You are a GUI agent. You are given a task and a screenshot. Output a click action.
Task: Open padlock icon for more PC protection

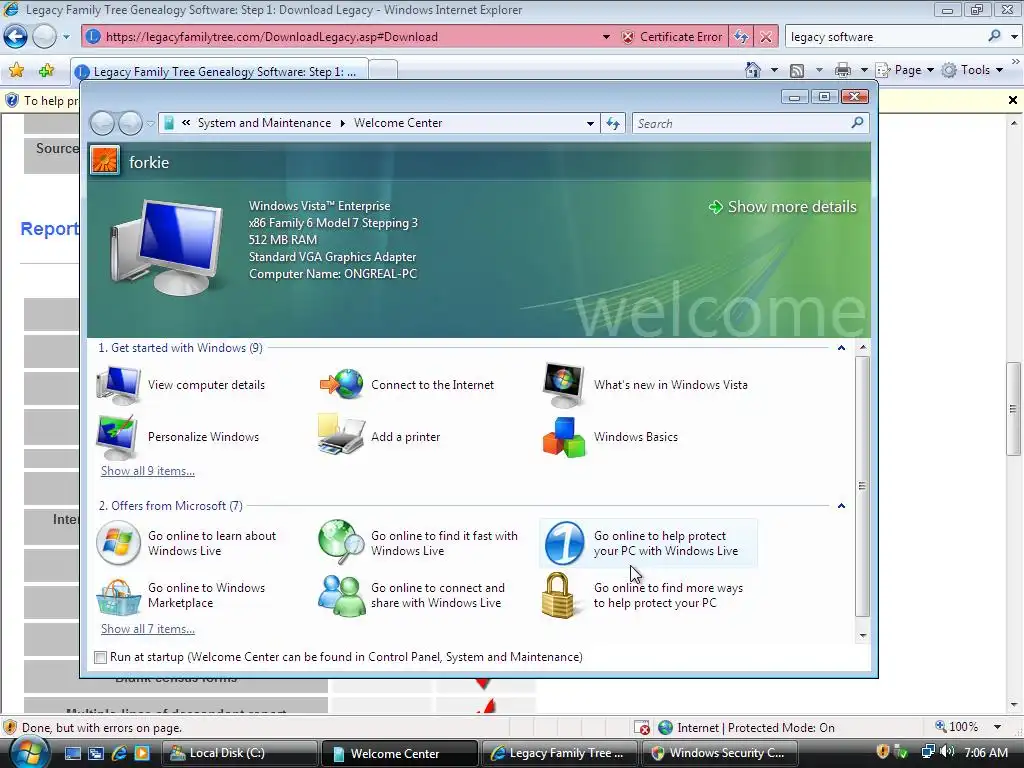(x=558, y=595)
